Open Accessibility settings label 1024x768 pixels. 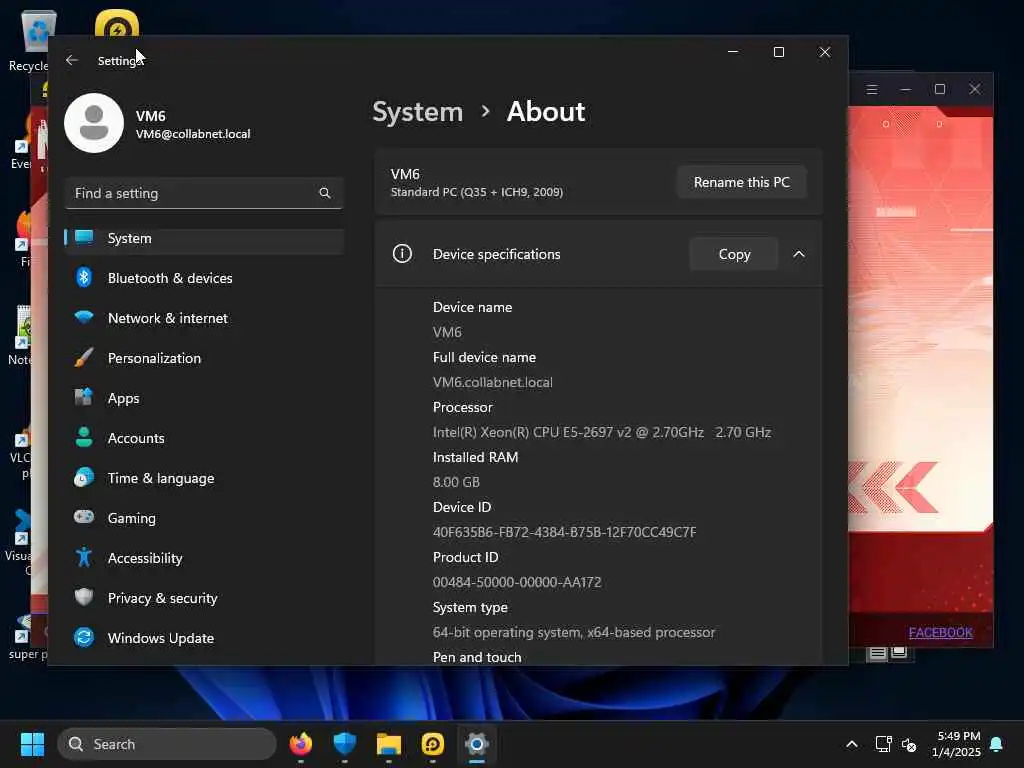[x=145, y=558]
